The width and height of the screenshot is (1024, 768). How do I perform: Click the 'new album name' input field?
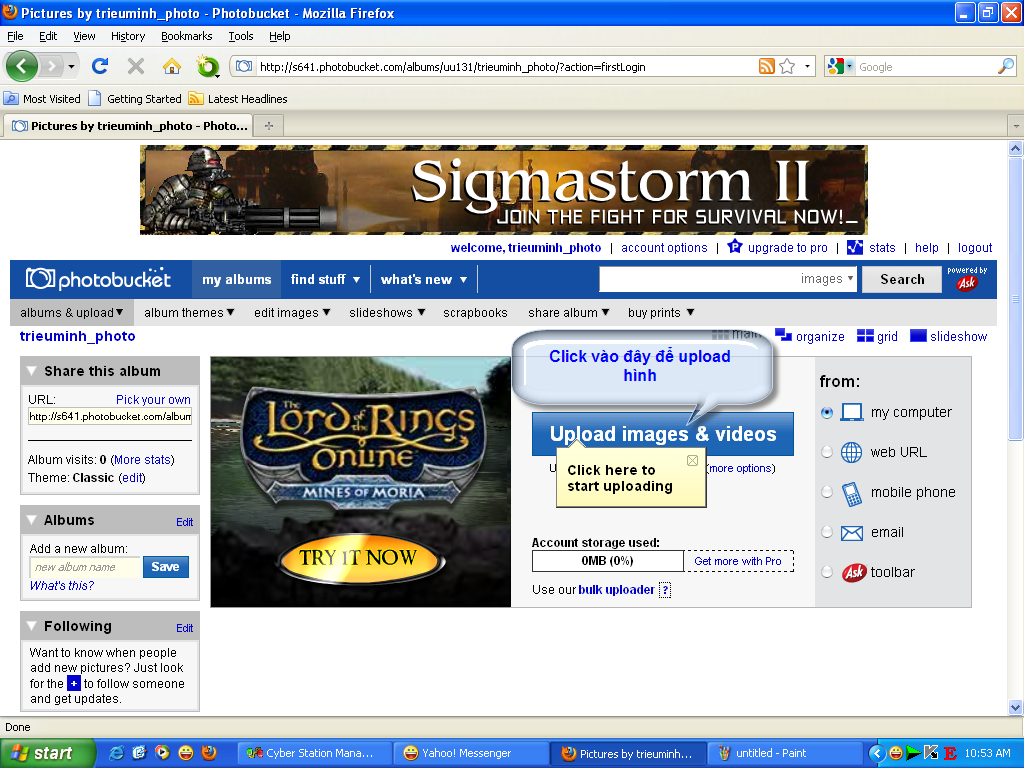[85, 567]
